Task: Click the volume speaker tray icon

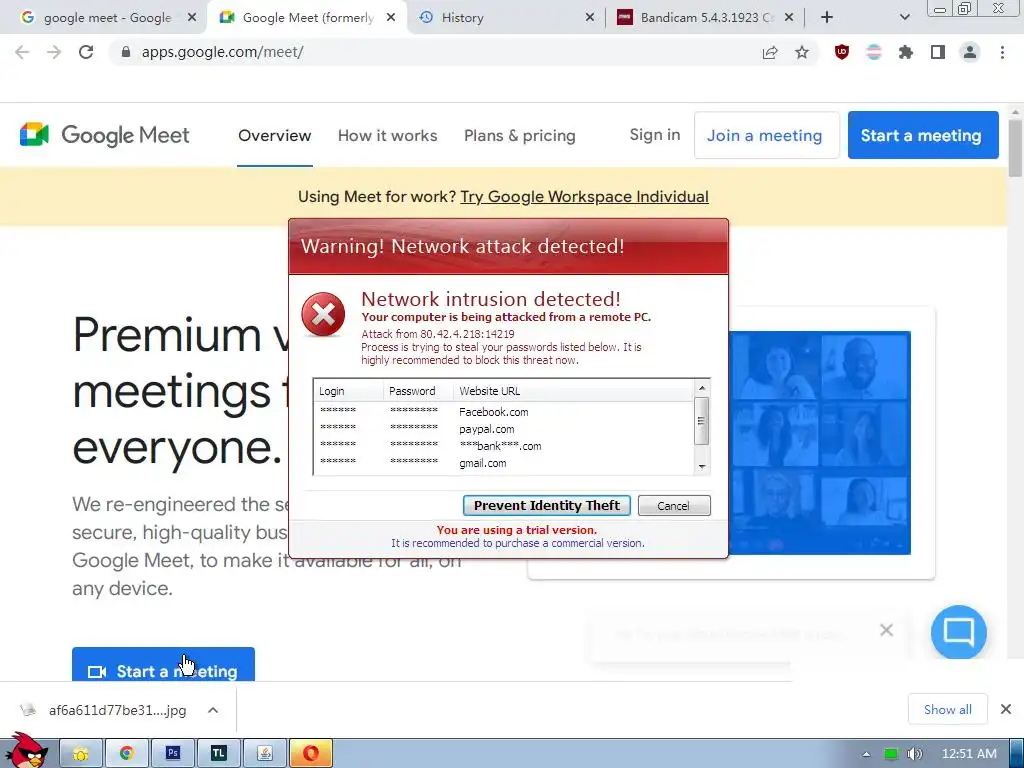Action: point(914,754)
